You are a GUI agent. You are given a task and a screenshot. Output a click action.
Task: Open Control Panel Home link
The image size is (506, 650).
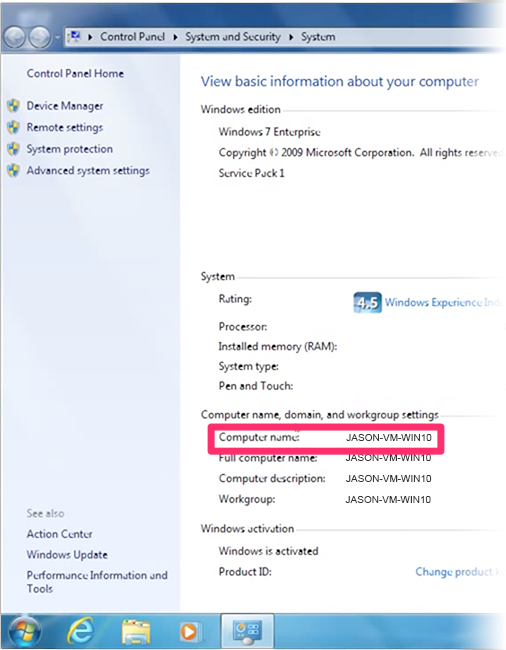[75, 73]
